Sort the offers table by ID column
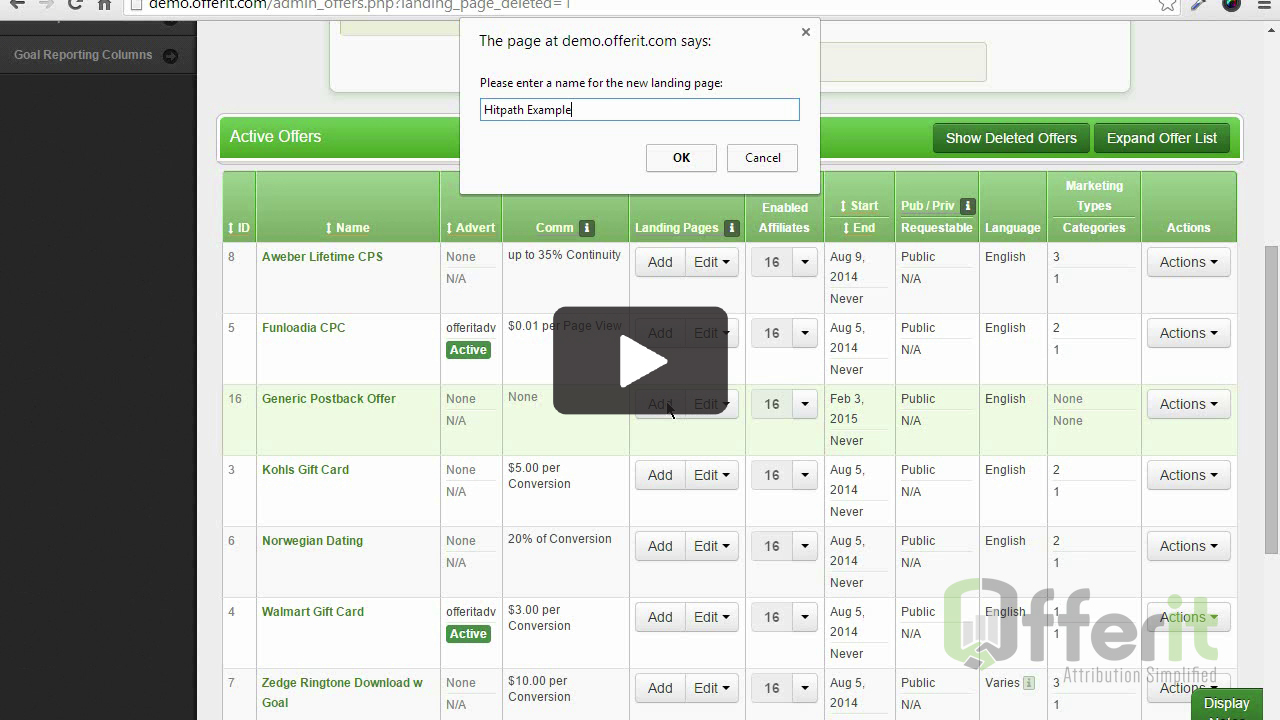 (x=238, y=228)
